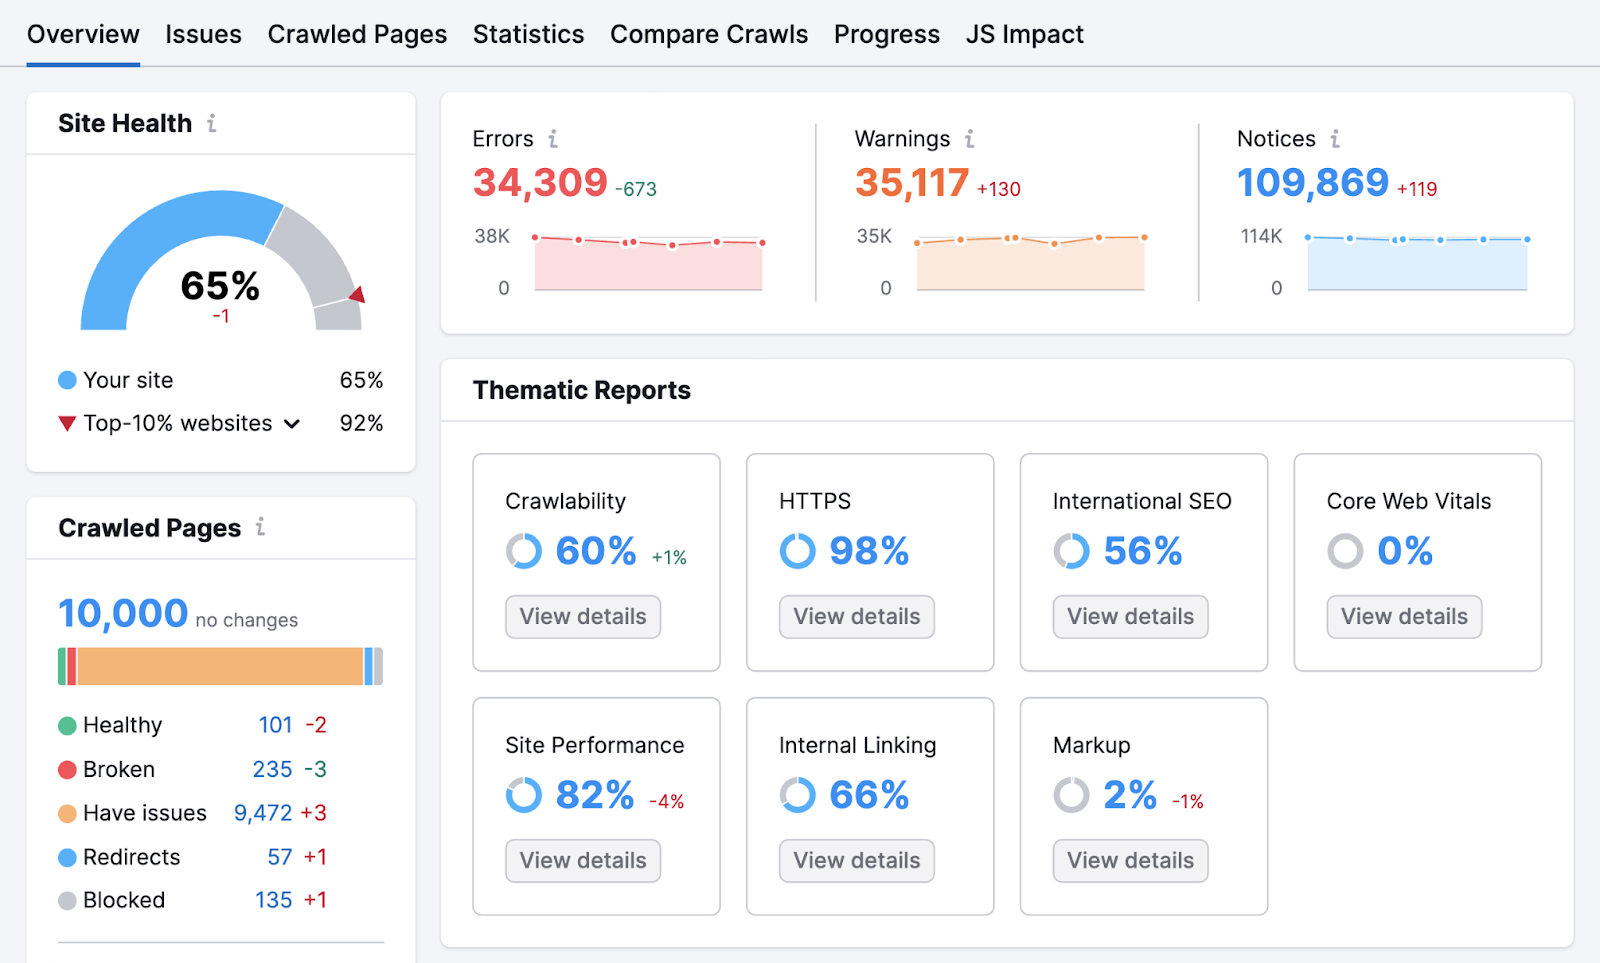View details for Site Performance
Screen dimensions: 1600x963
tap(582, 860)
